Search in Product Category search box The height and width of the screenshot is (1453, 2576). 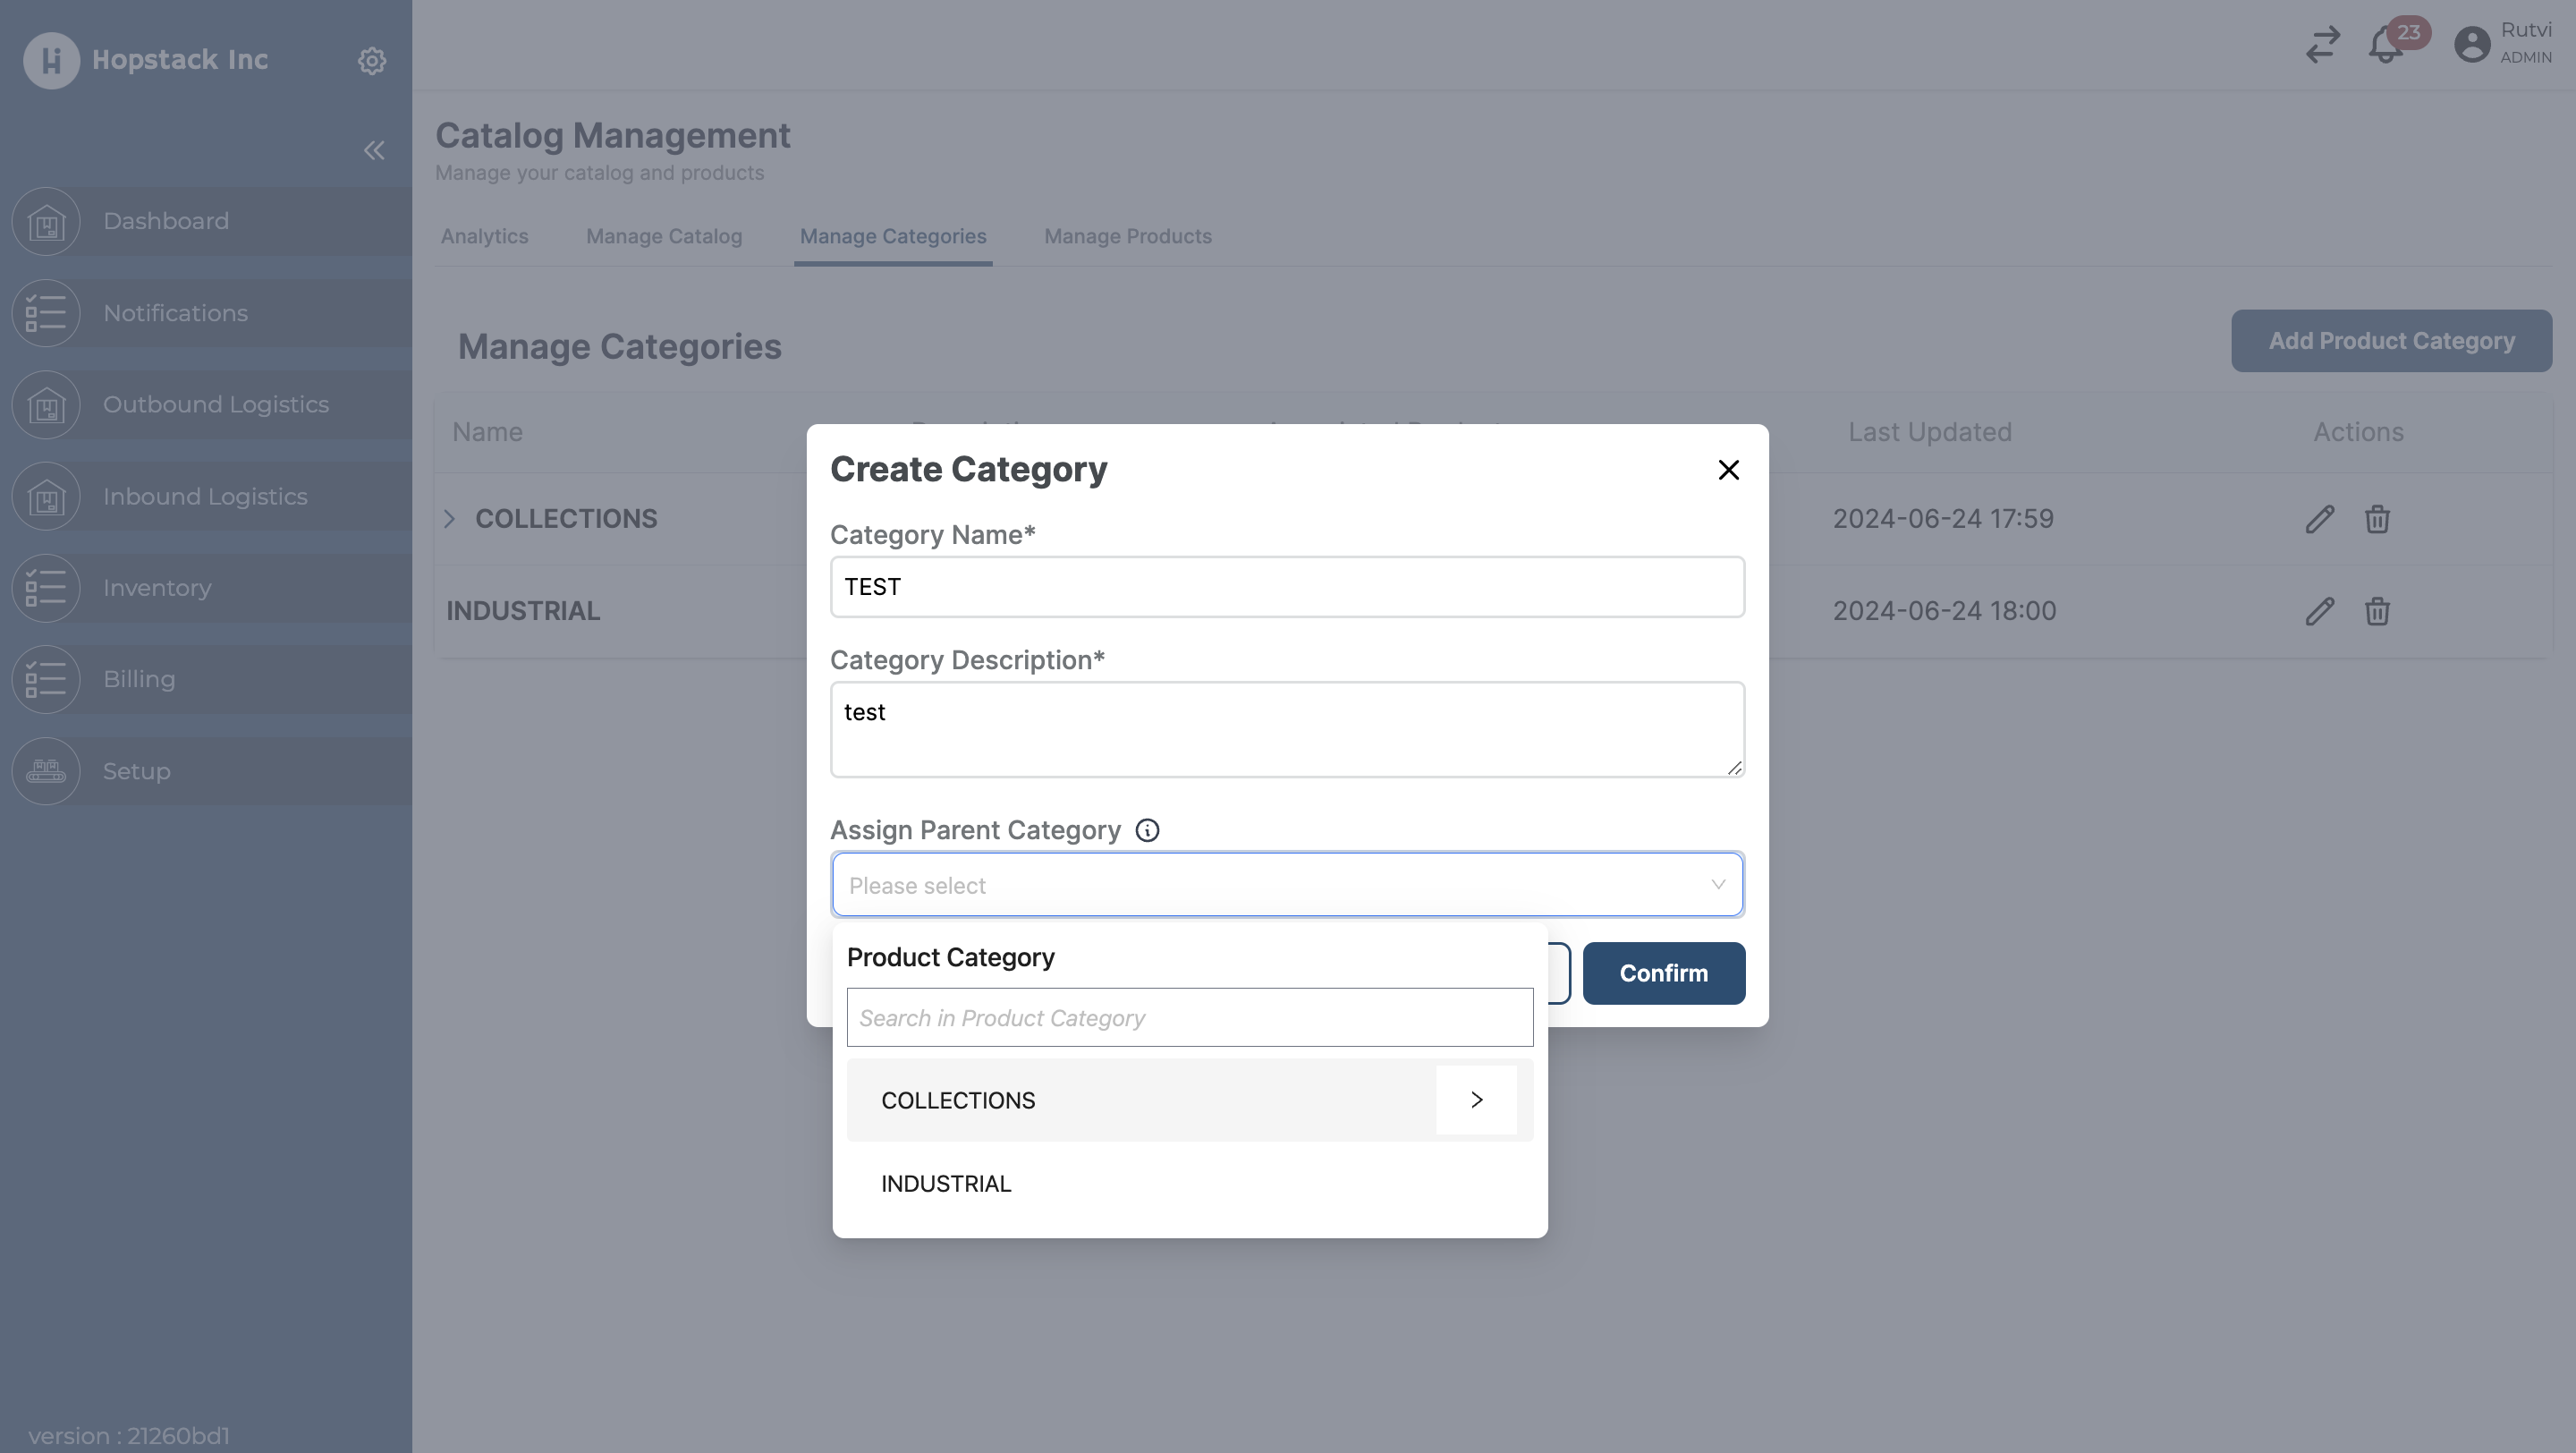pyautogui.click(x=1189, y=1015)
